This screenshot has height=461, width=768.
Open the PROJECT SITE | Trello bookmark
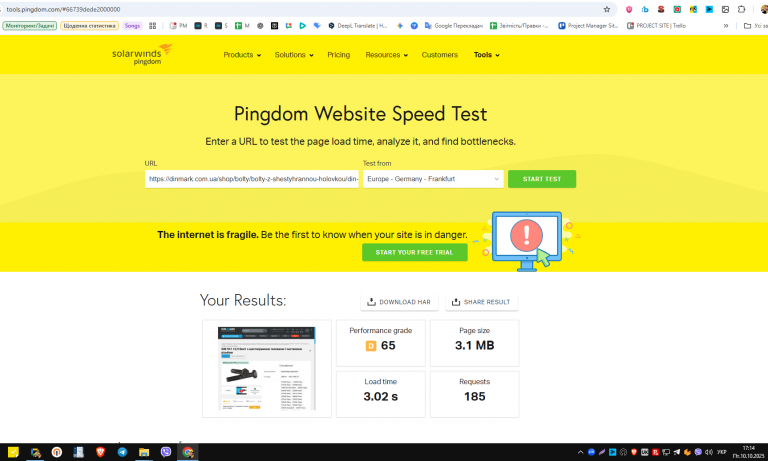657,25
